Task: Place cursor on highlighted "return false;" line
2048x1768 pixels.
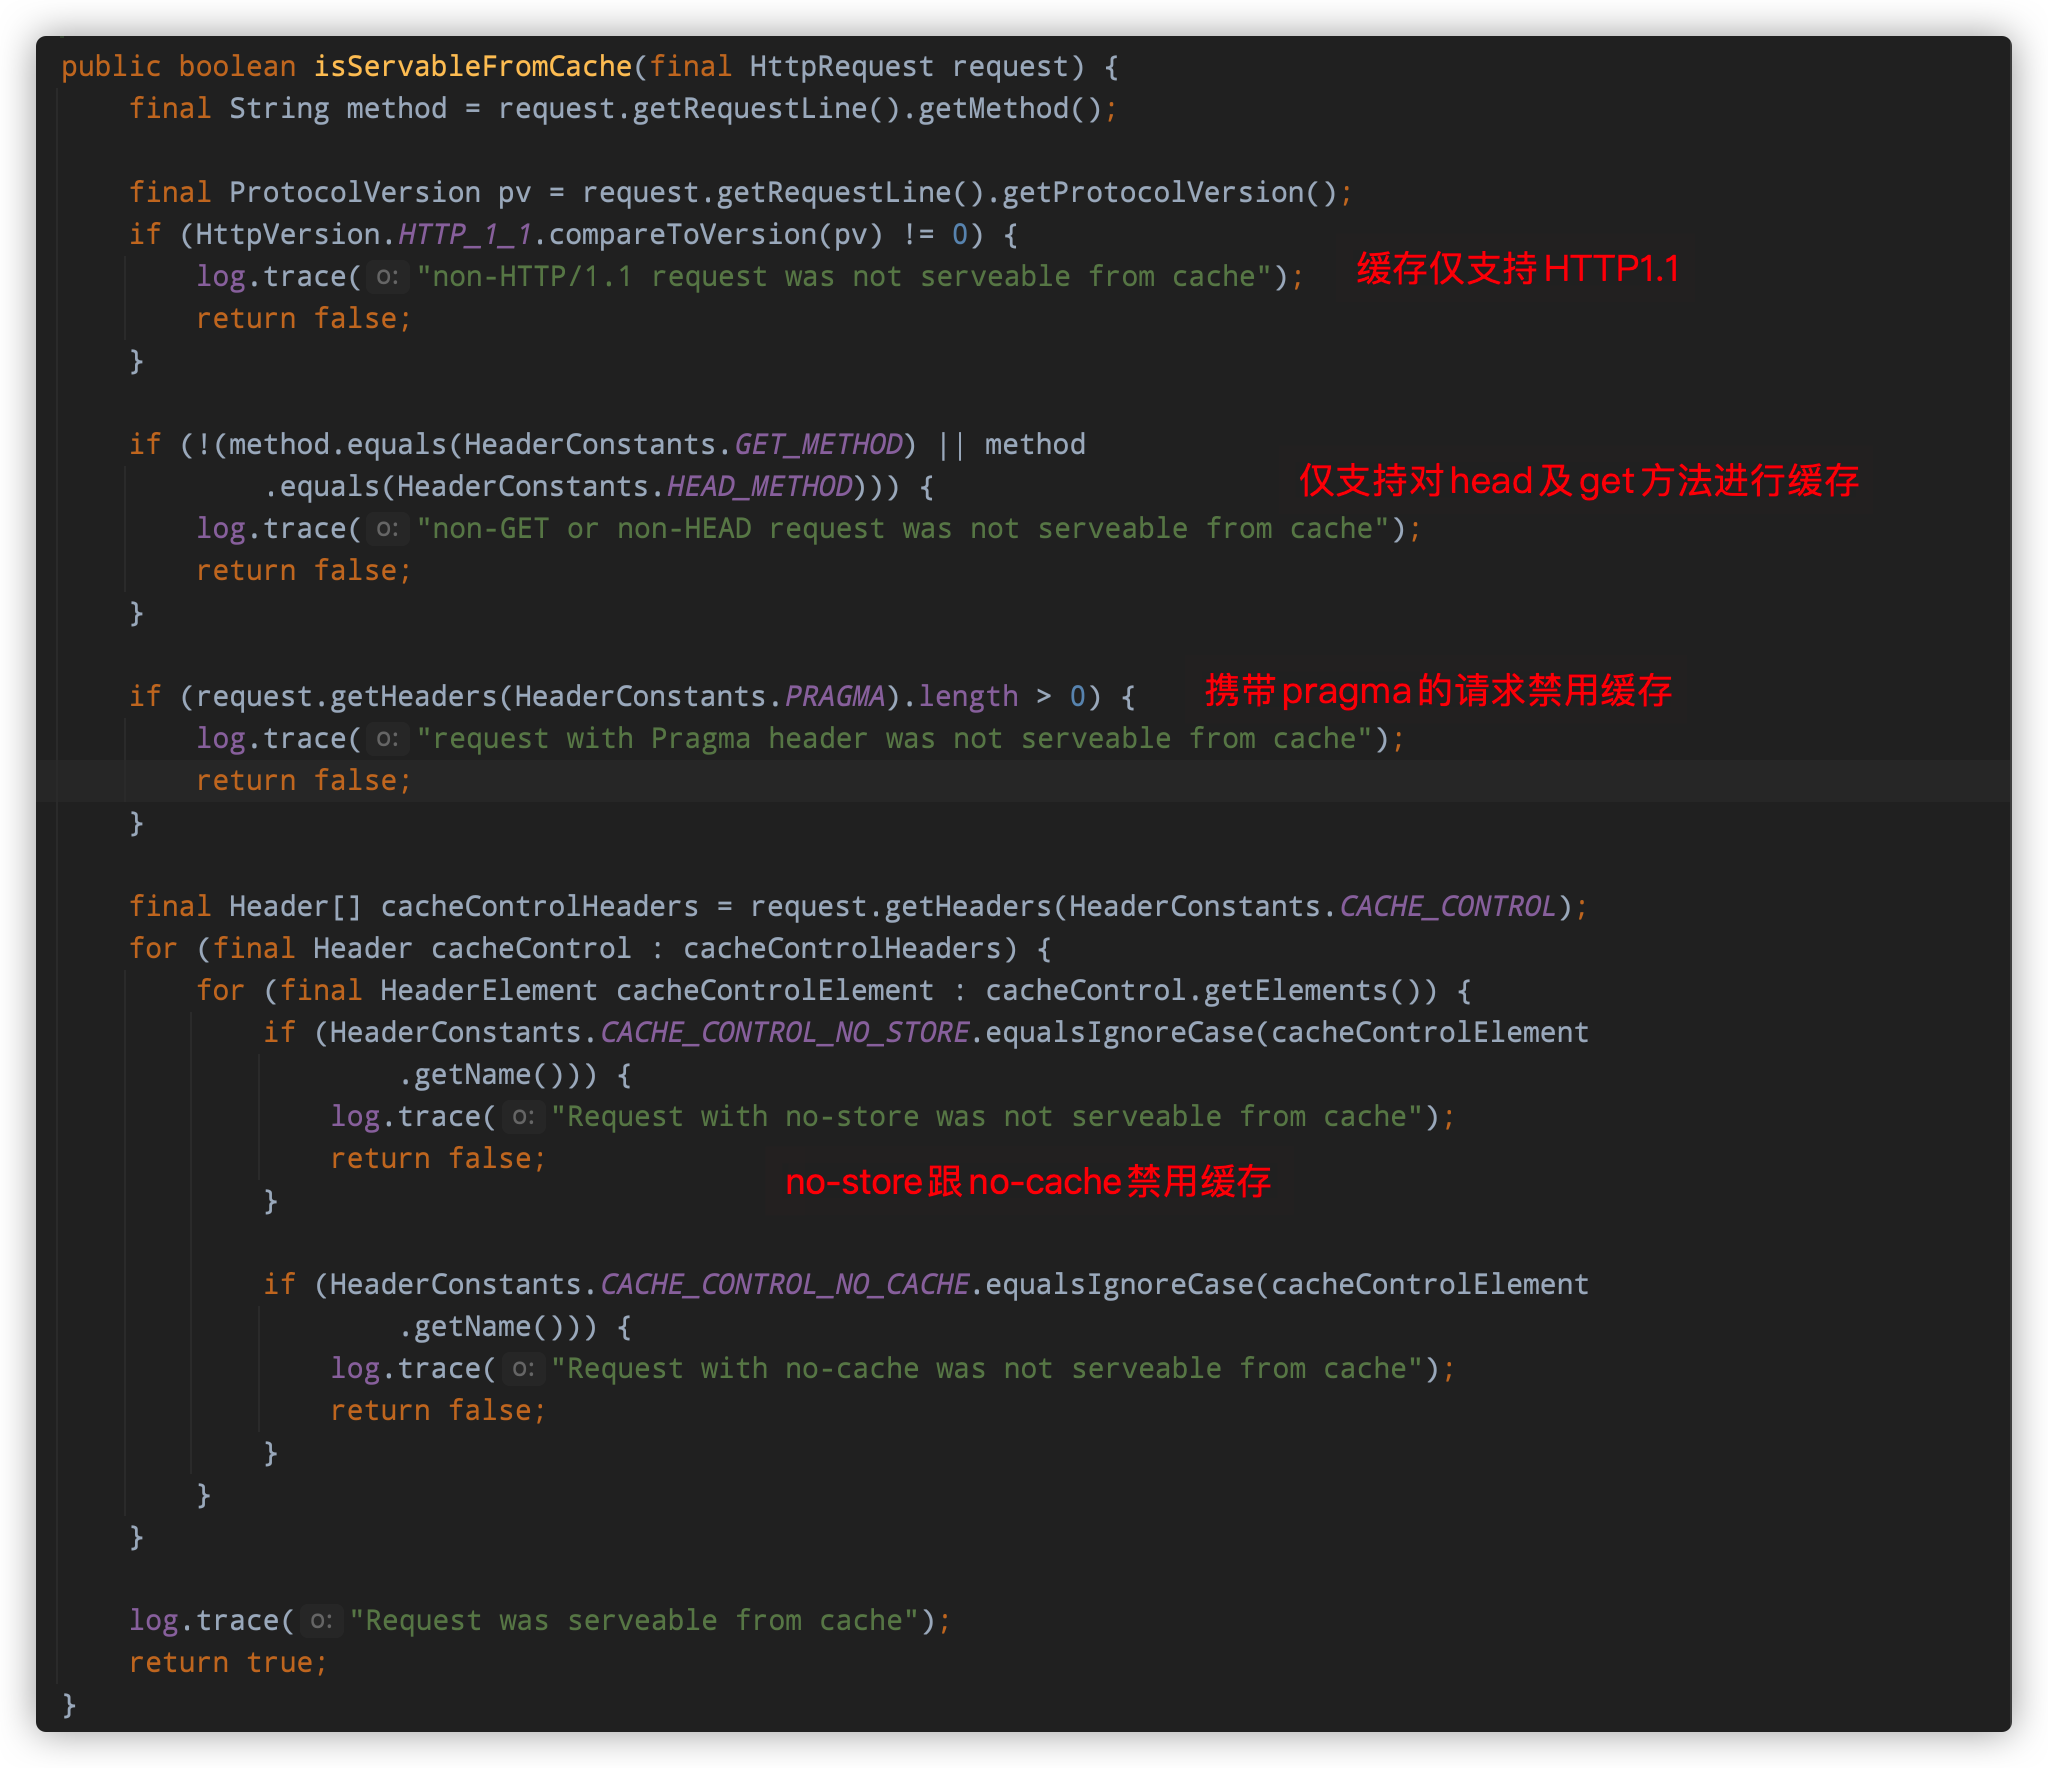Action: [303, 781]
